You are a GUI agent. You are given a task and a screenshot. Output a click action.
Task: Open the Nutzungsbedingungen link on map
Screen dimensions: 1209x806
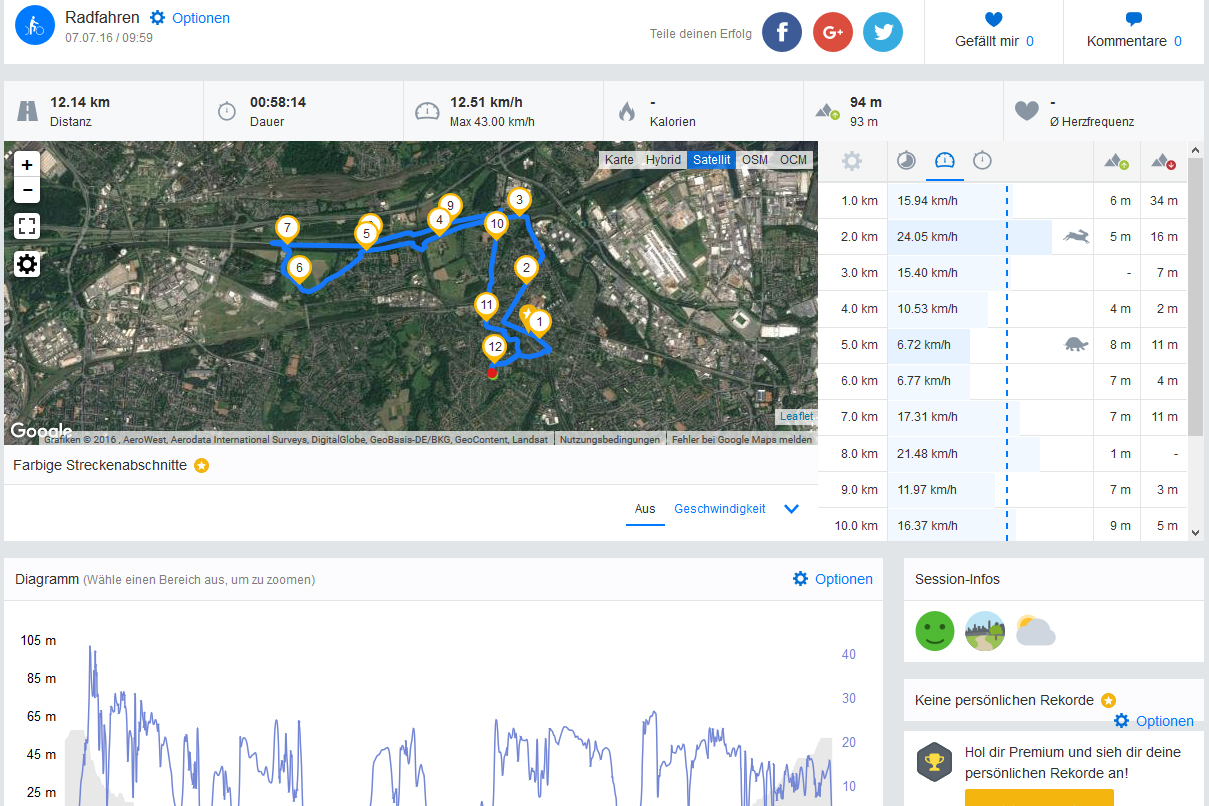click(x=609, y=439)
